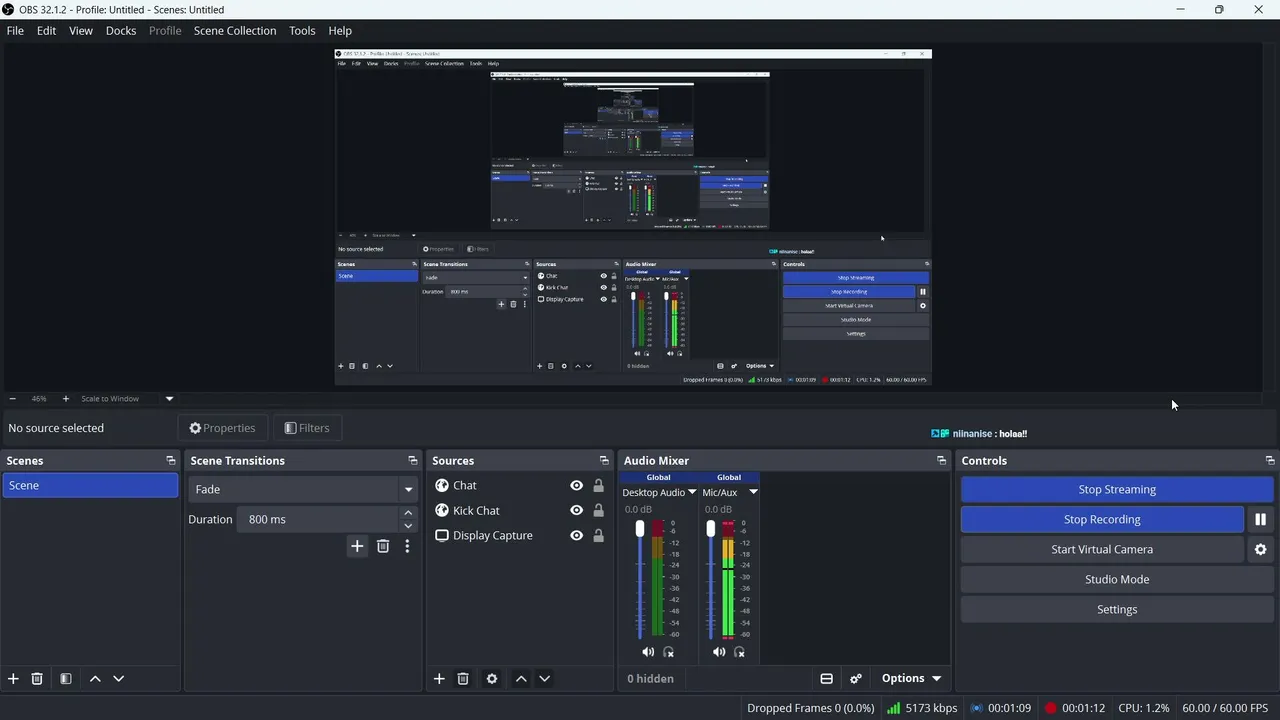1280x720 pixels.
Task: Select the Scene item in Scenes list
Action: point(90,485)
